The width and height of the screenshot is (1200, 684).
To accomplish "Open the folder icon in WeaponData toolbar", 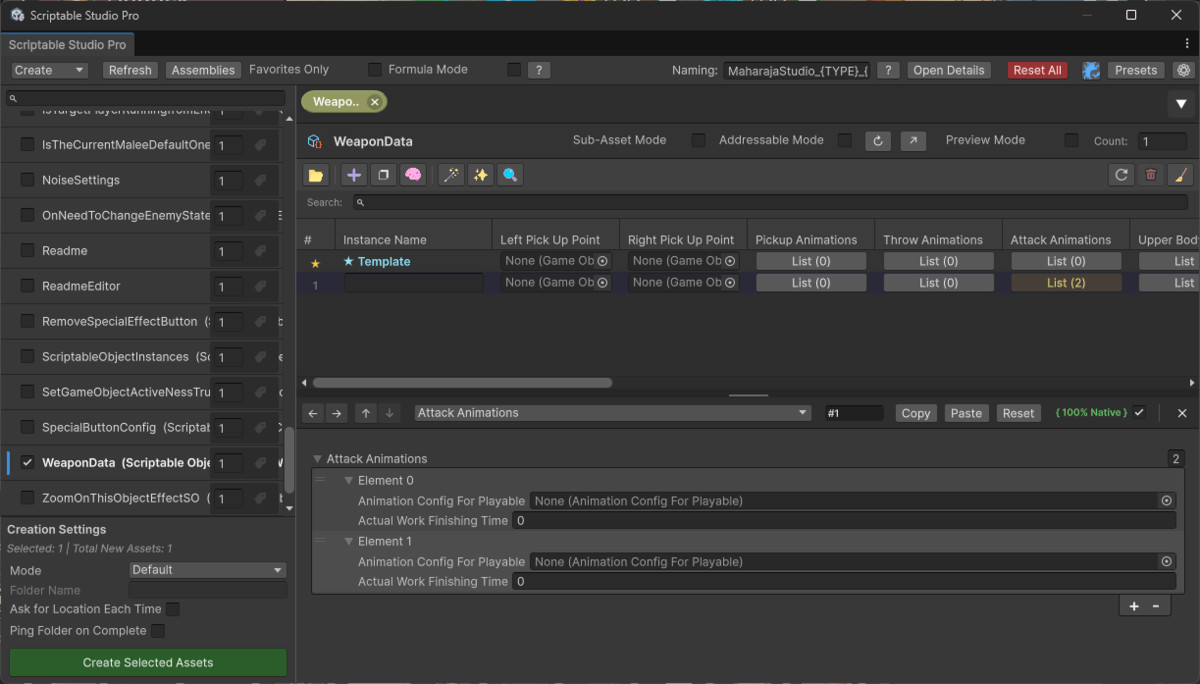I will coord(316,175).
